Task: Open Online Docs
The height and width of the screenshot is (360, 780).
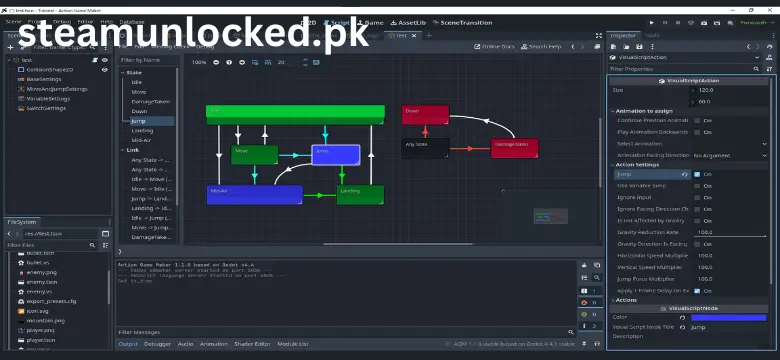Action: [494, 46]
